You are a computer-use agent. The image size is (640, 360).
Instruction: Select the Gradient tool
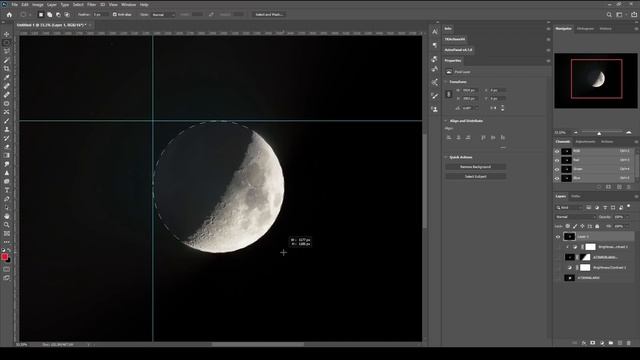coord(7,155)
